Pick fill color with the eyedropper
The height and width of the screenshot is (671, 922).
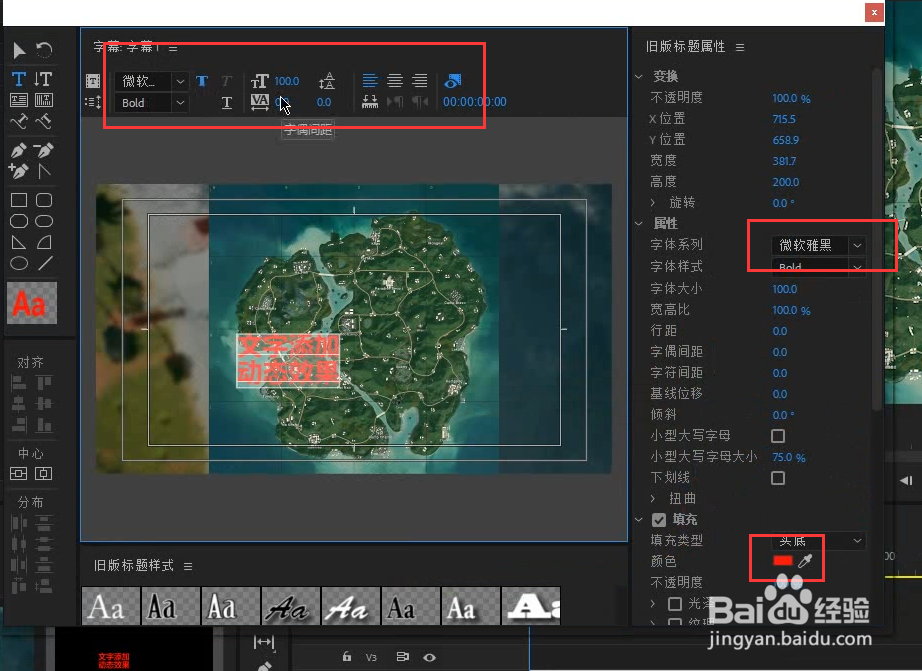[x=805, y=561]
